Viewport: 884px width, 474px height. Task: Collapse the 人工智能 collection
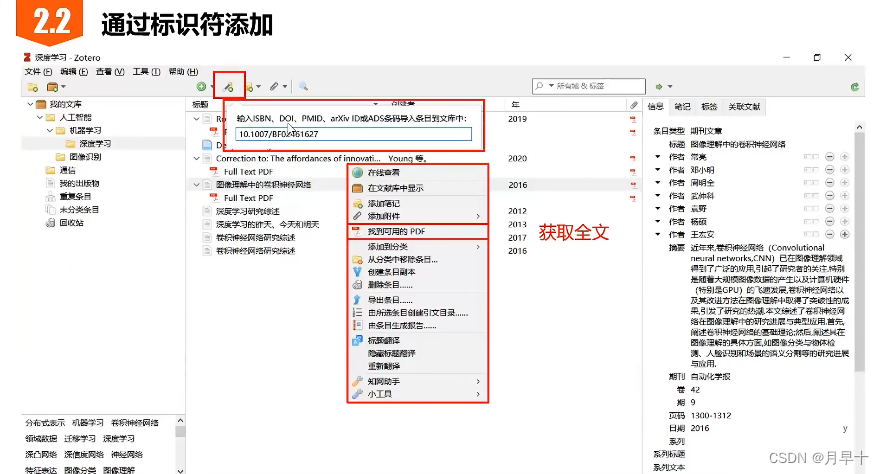coord(40,117)
